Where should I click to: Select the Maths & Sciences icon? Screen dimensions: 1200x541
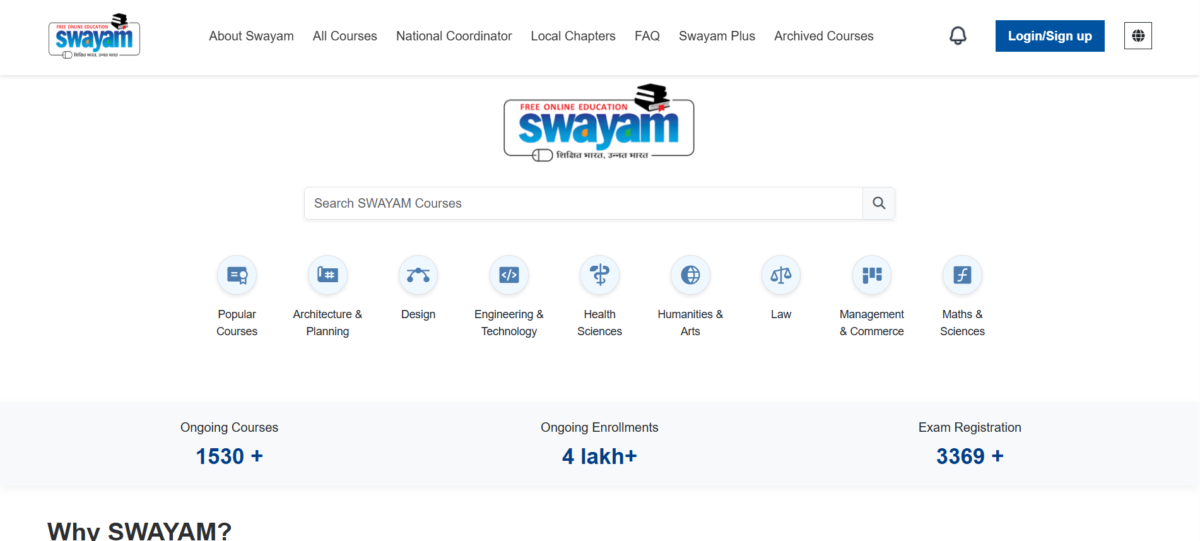(962, 275)
